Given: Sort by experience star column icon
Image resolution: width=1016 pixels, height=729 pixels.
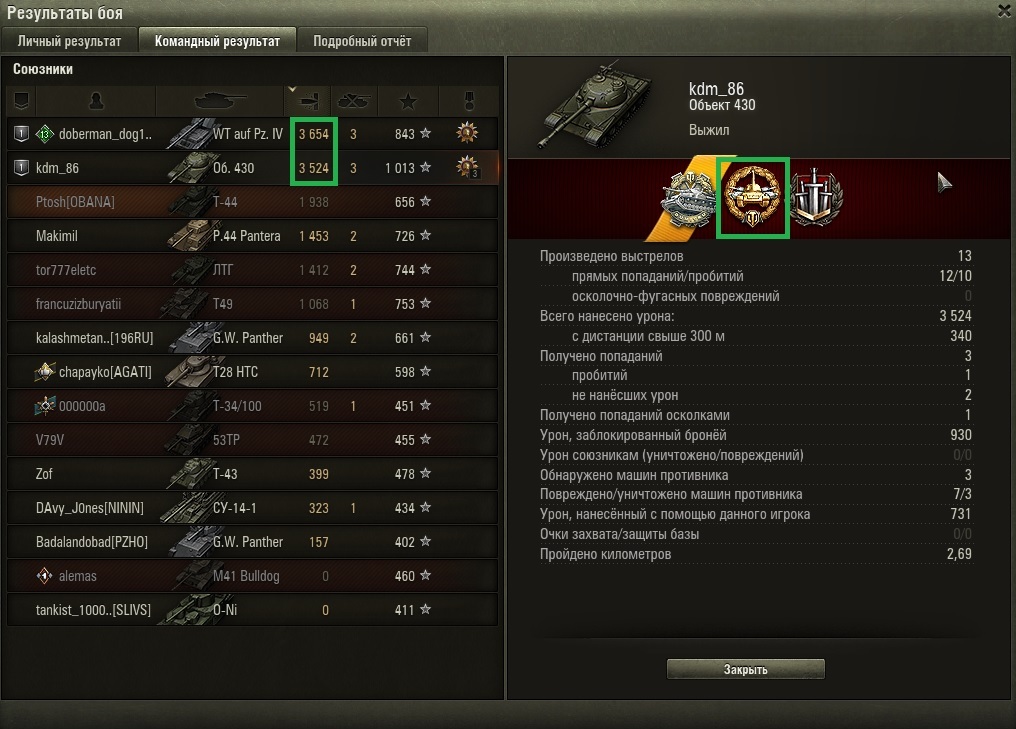Looking at the screenshot, I should (x=408, y=101).
